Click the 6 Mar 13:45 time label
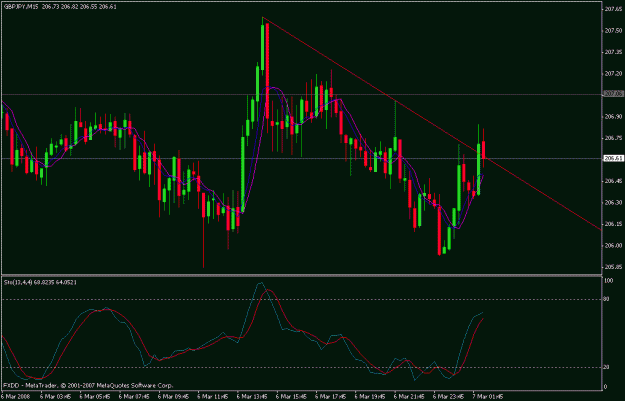 pyautogui.click(x=252, y=397)
